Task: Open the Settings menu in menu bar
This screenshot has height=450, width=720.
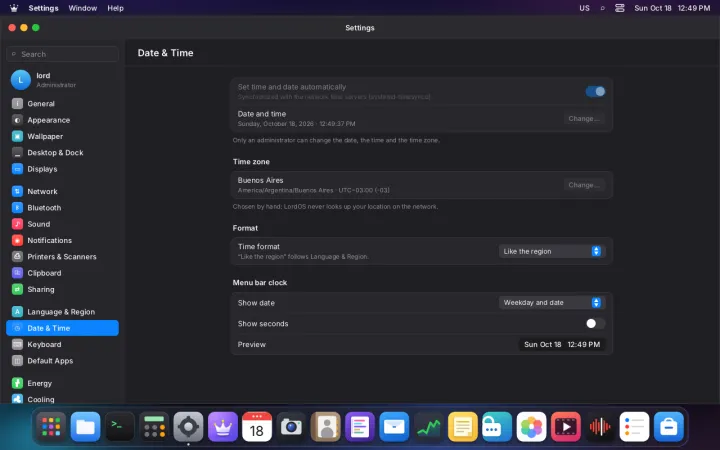Action: coord(44,8)
